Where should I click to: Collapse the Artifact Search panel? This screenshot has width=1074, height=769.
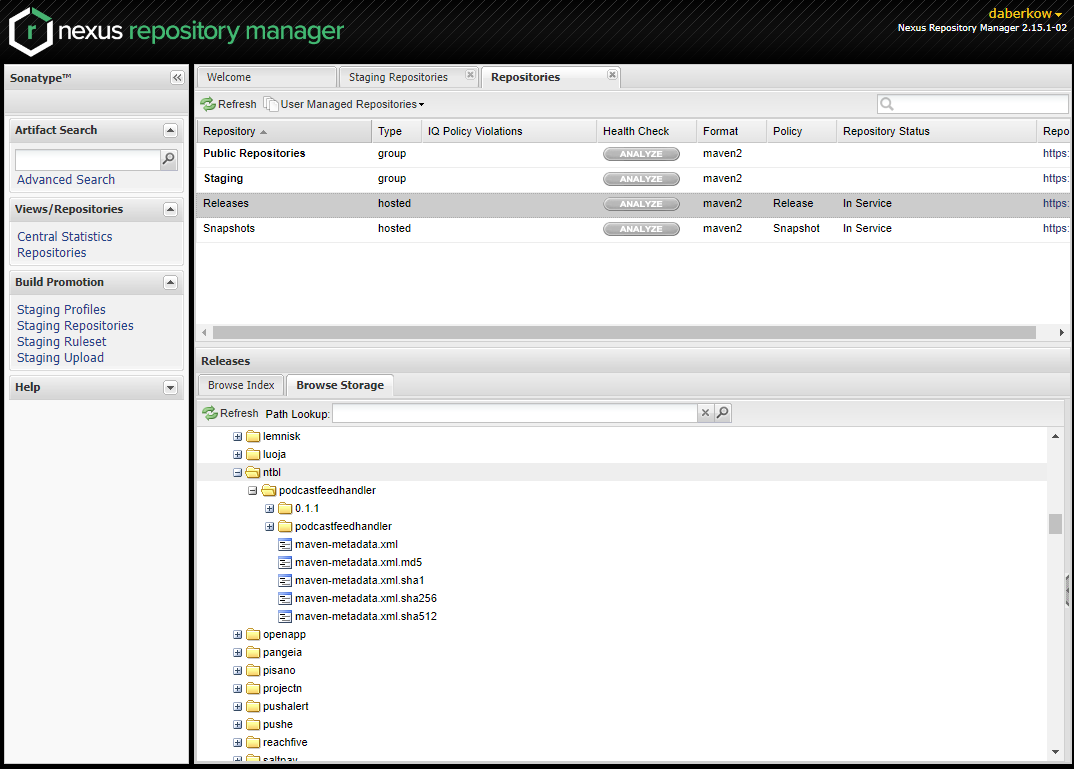[170, 131]
